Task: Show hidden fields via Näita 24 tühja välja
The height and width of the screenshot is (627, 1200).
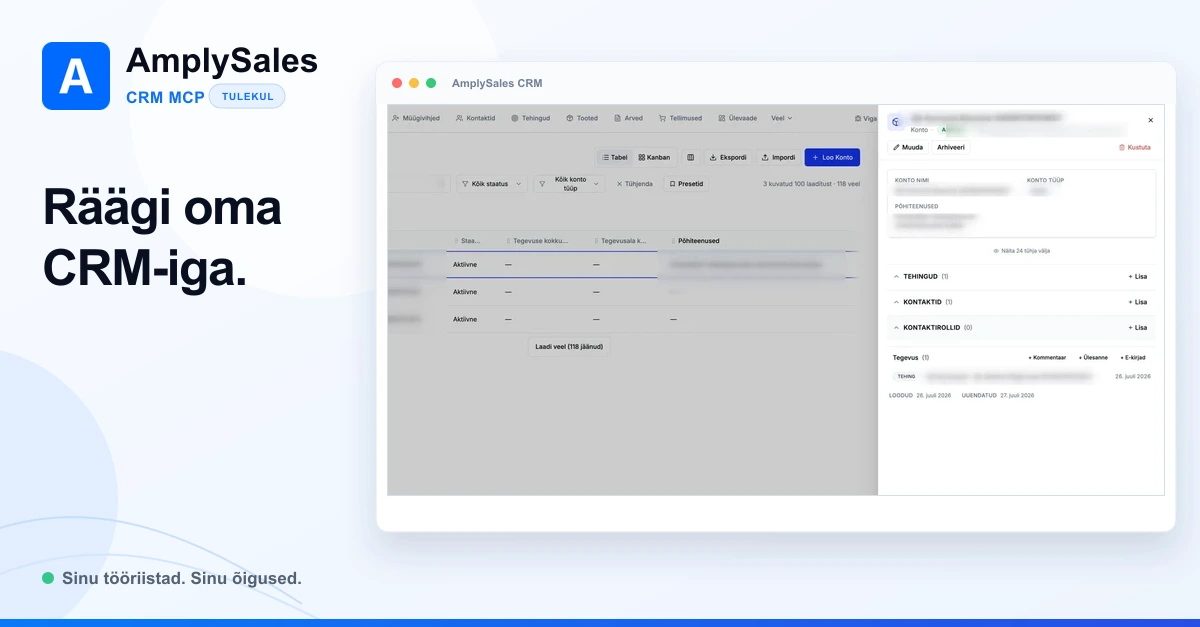Action: 1021,250
